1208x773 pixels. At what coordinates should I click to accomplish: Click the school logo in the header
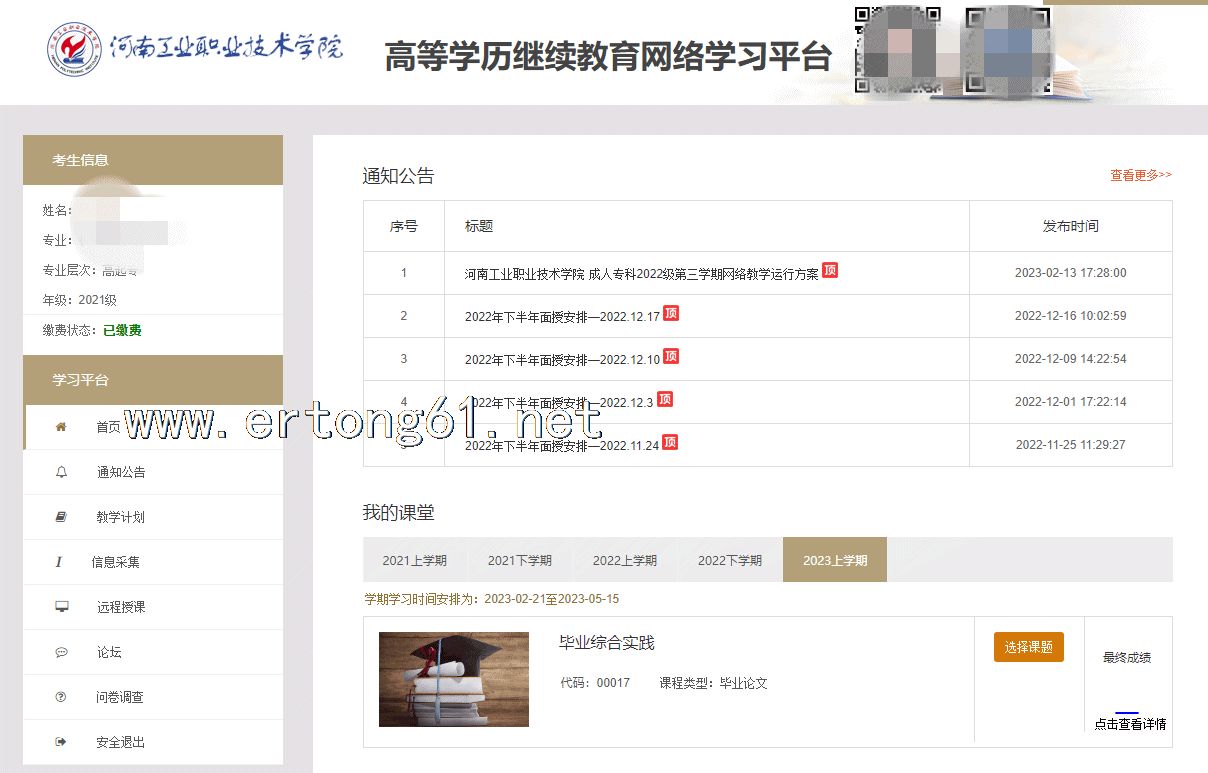tap(74, 49)
